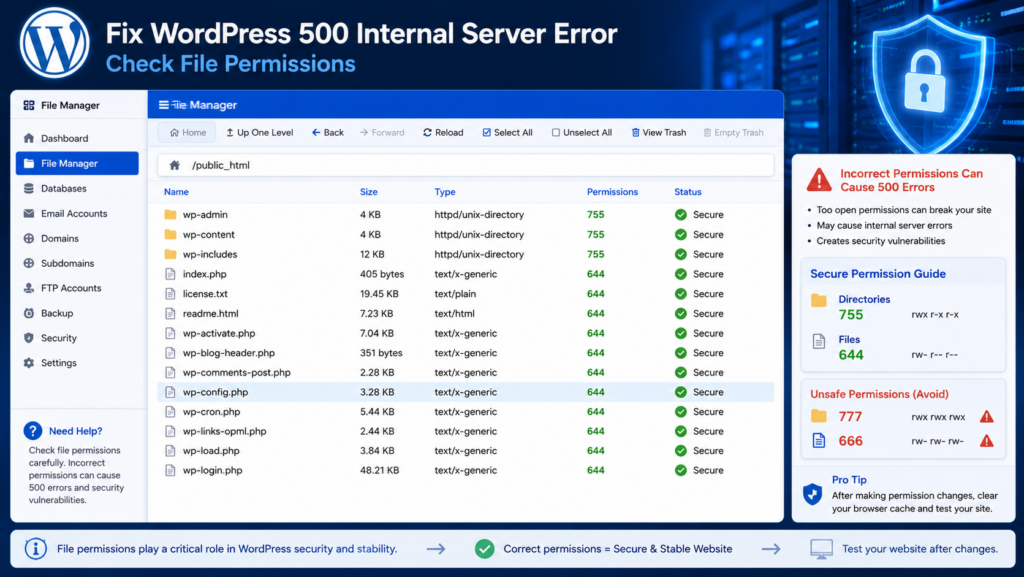
Task: Click the 755 permission of wp-admin
Action: coord(596,214)
